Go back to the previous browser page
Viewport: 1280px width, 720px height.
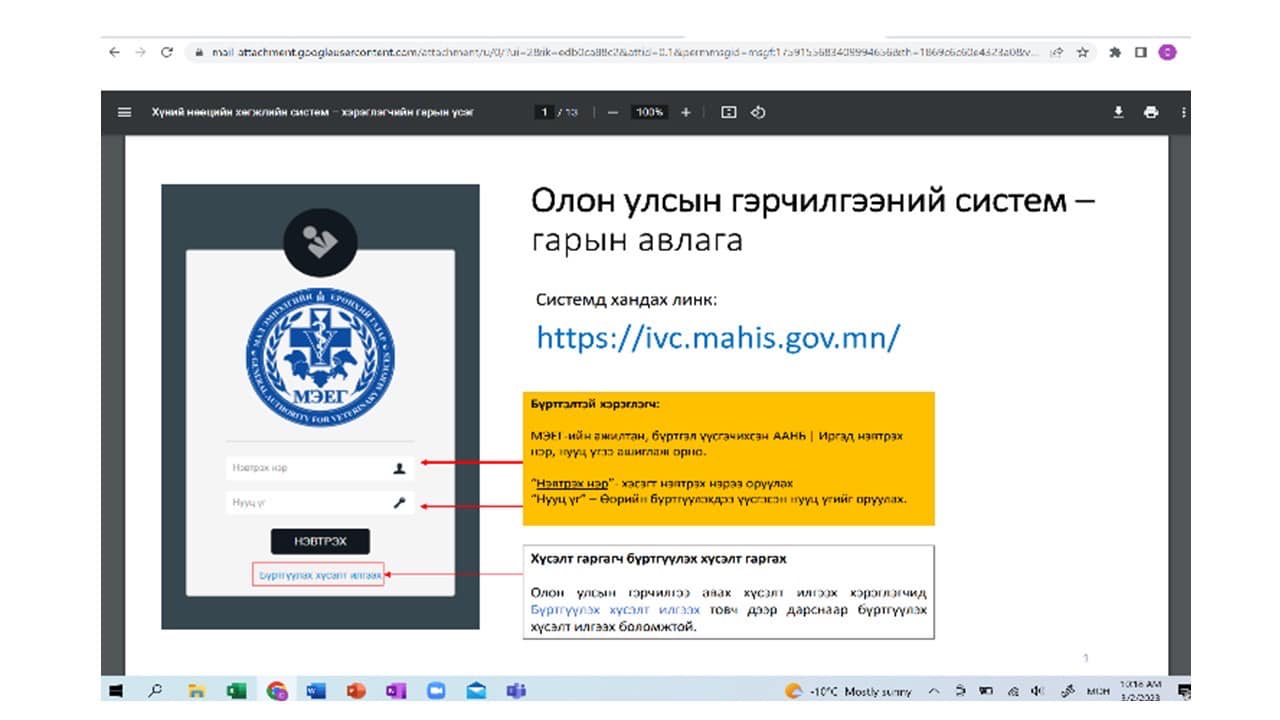click(x=114, y=52)
